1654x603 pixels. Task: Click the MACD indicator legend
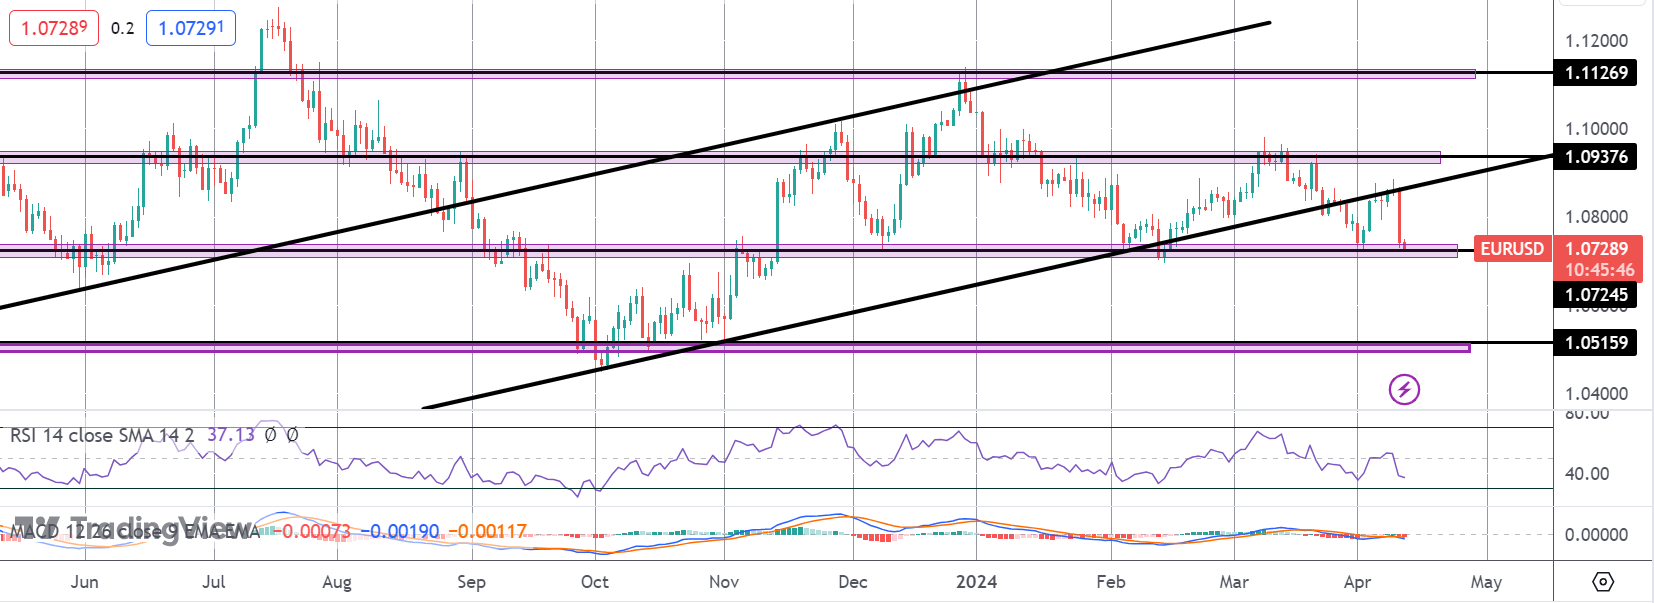135,531
